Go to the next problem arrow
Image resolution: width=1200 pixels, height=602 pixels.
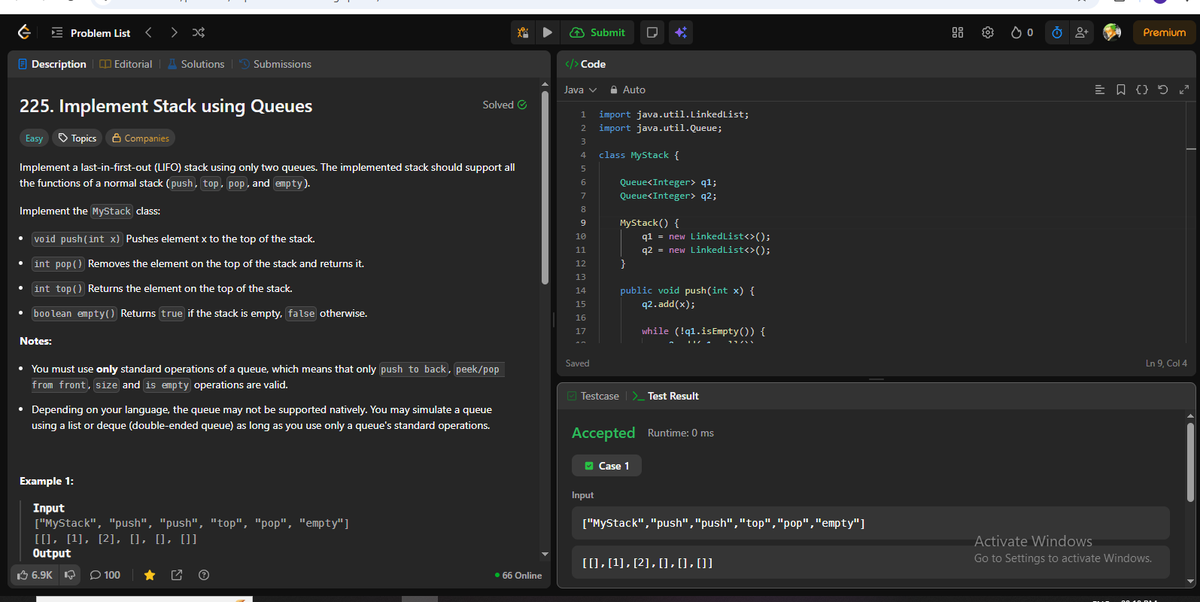coord(174,33)
